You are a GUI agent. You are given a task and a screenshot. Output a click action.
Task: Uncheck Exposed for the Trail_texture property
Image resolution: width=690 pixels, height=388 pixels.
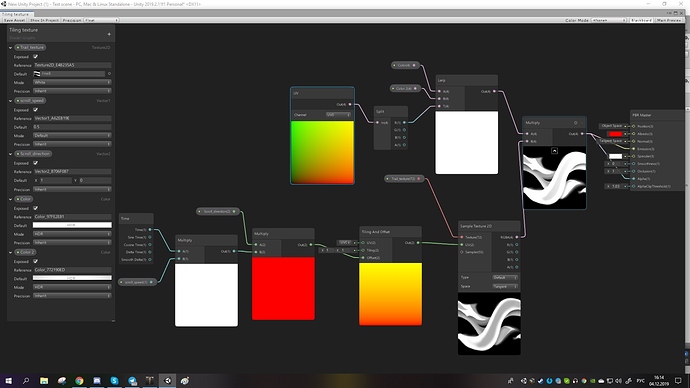pos(36,57)
